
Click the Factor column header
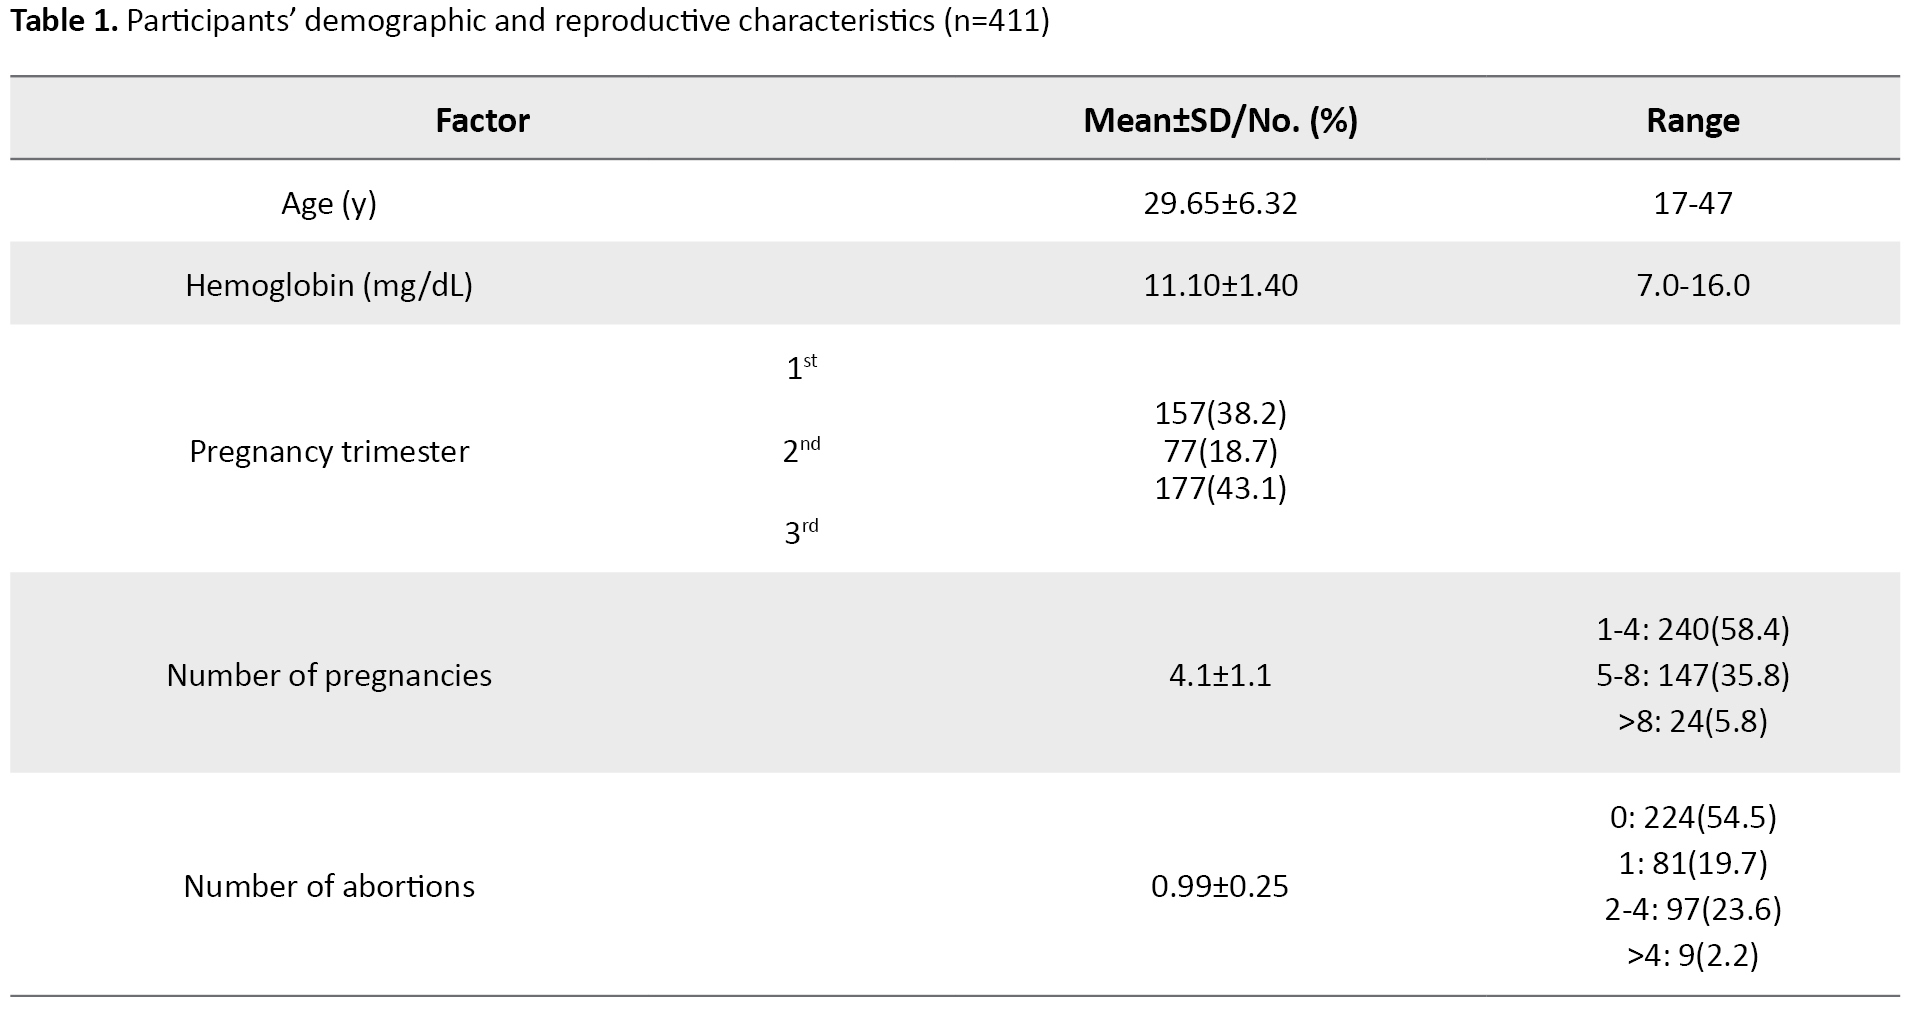pos(482,121)
